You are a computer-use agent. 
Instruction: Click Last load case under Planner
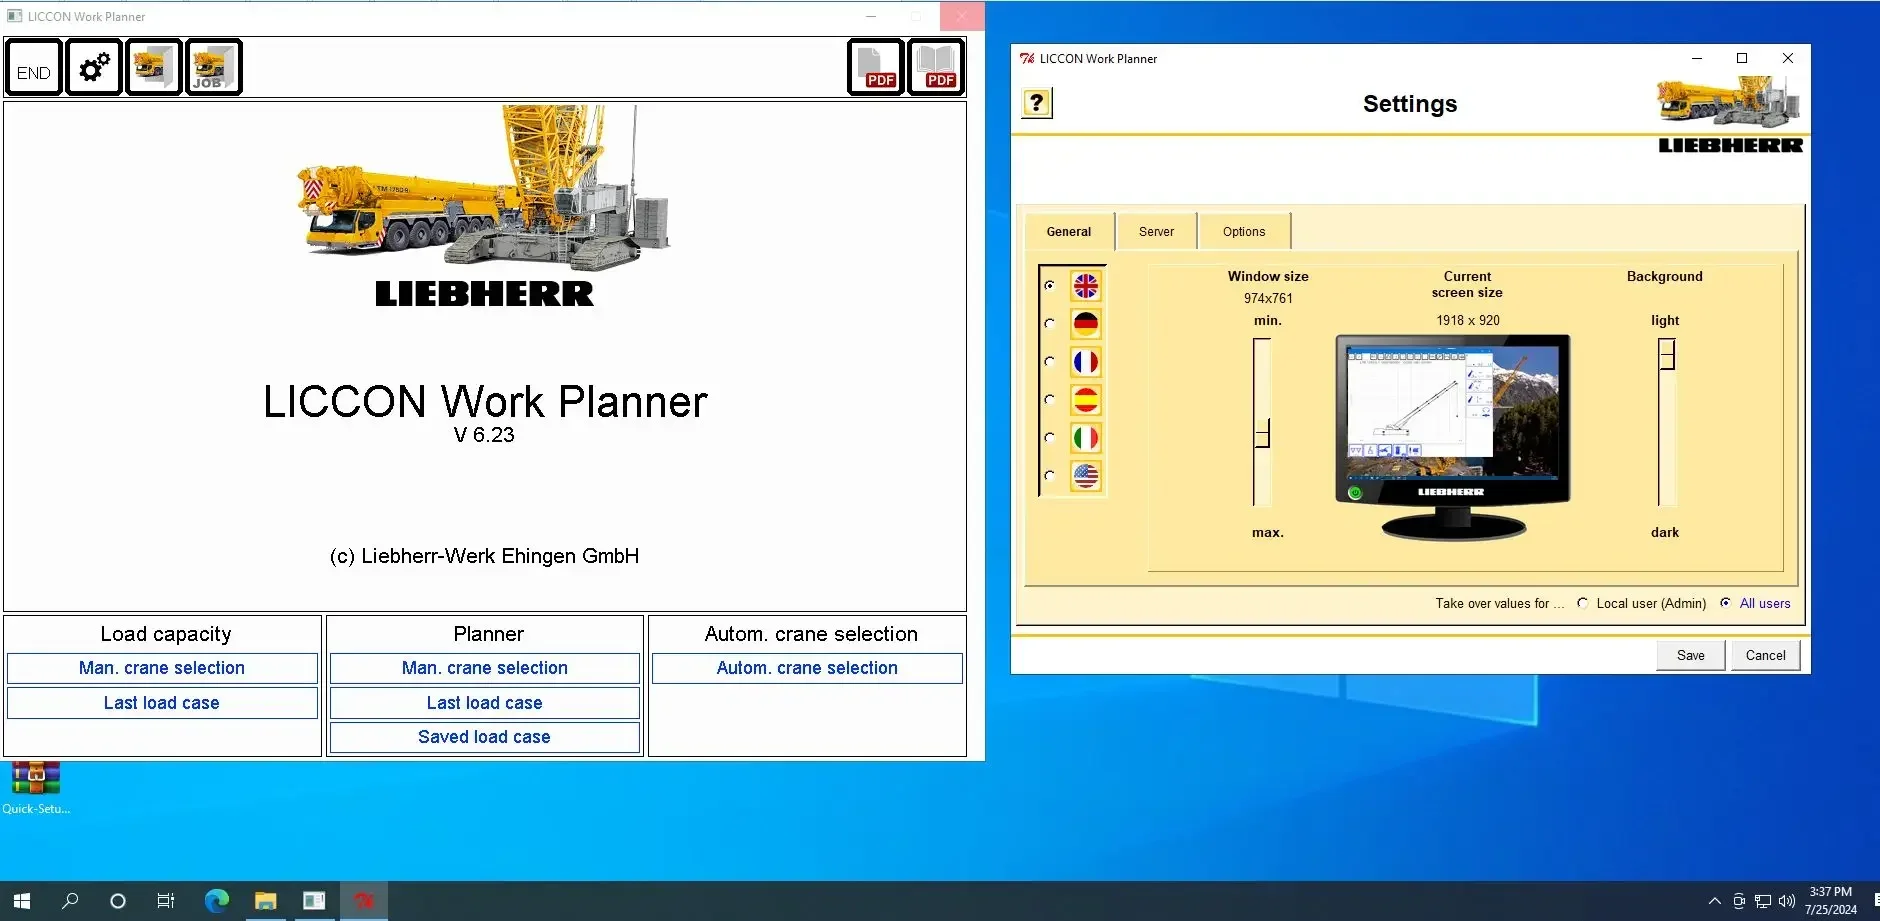coord(485,703)
